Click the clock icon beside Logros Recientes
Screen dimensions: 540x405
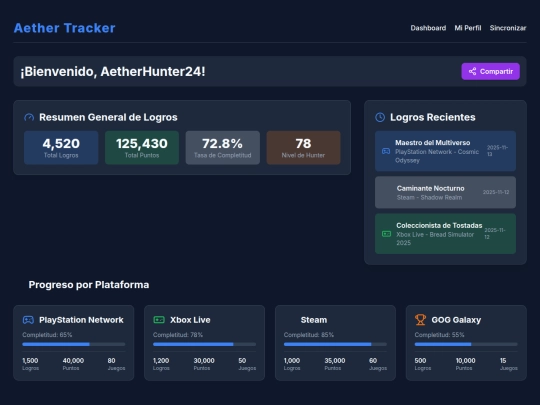tap(380, 117)
